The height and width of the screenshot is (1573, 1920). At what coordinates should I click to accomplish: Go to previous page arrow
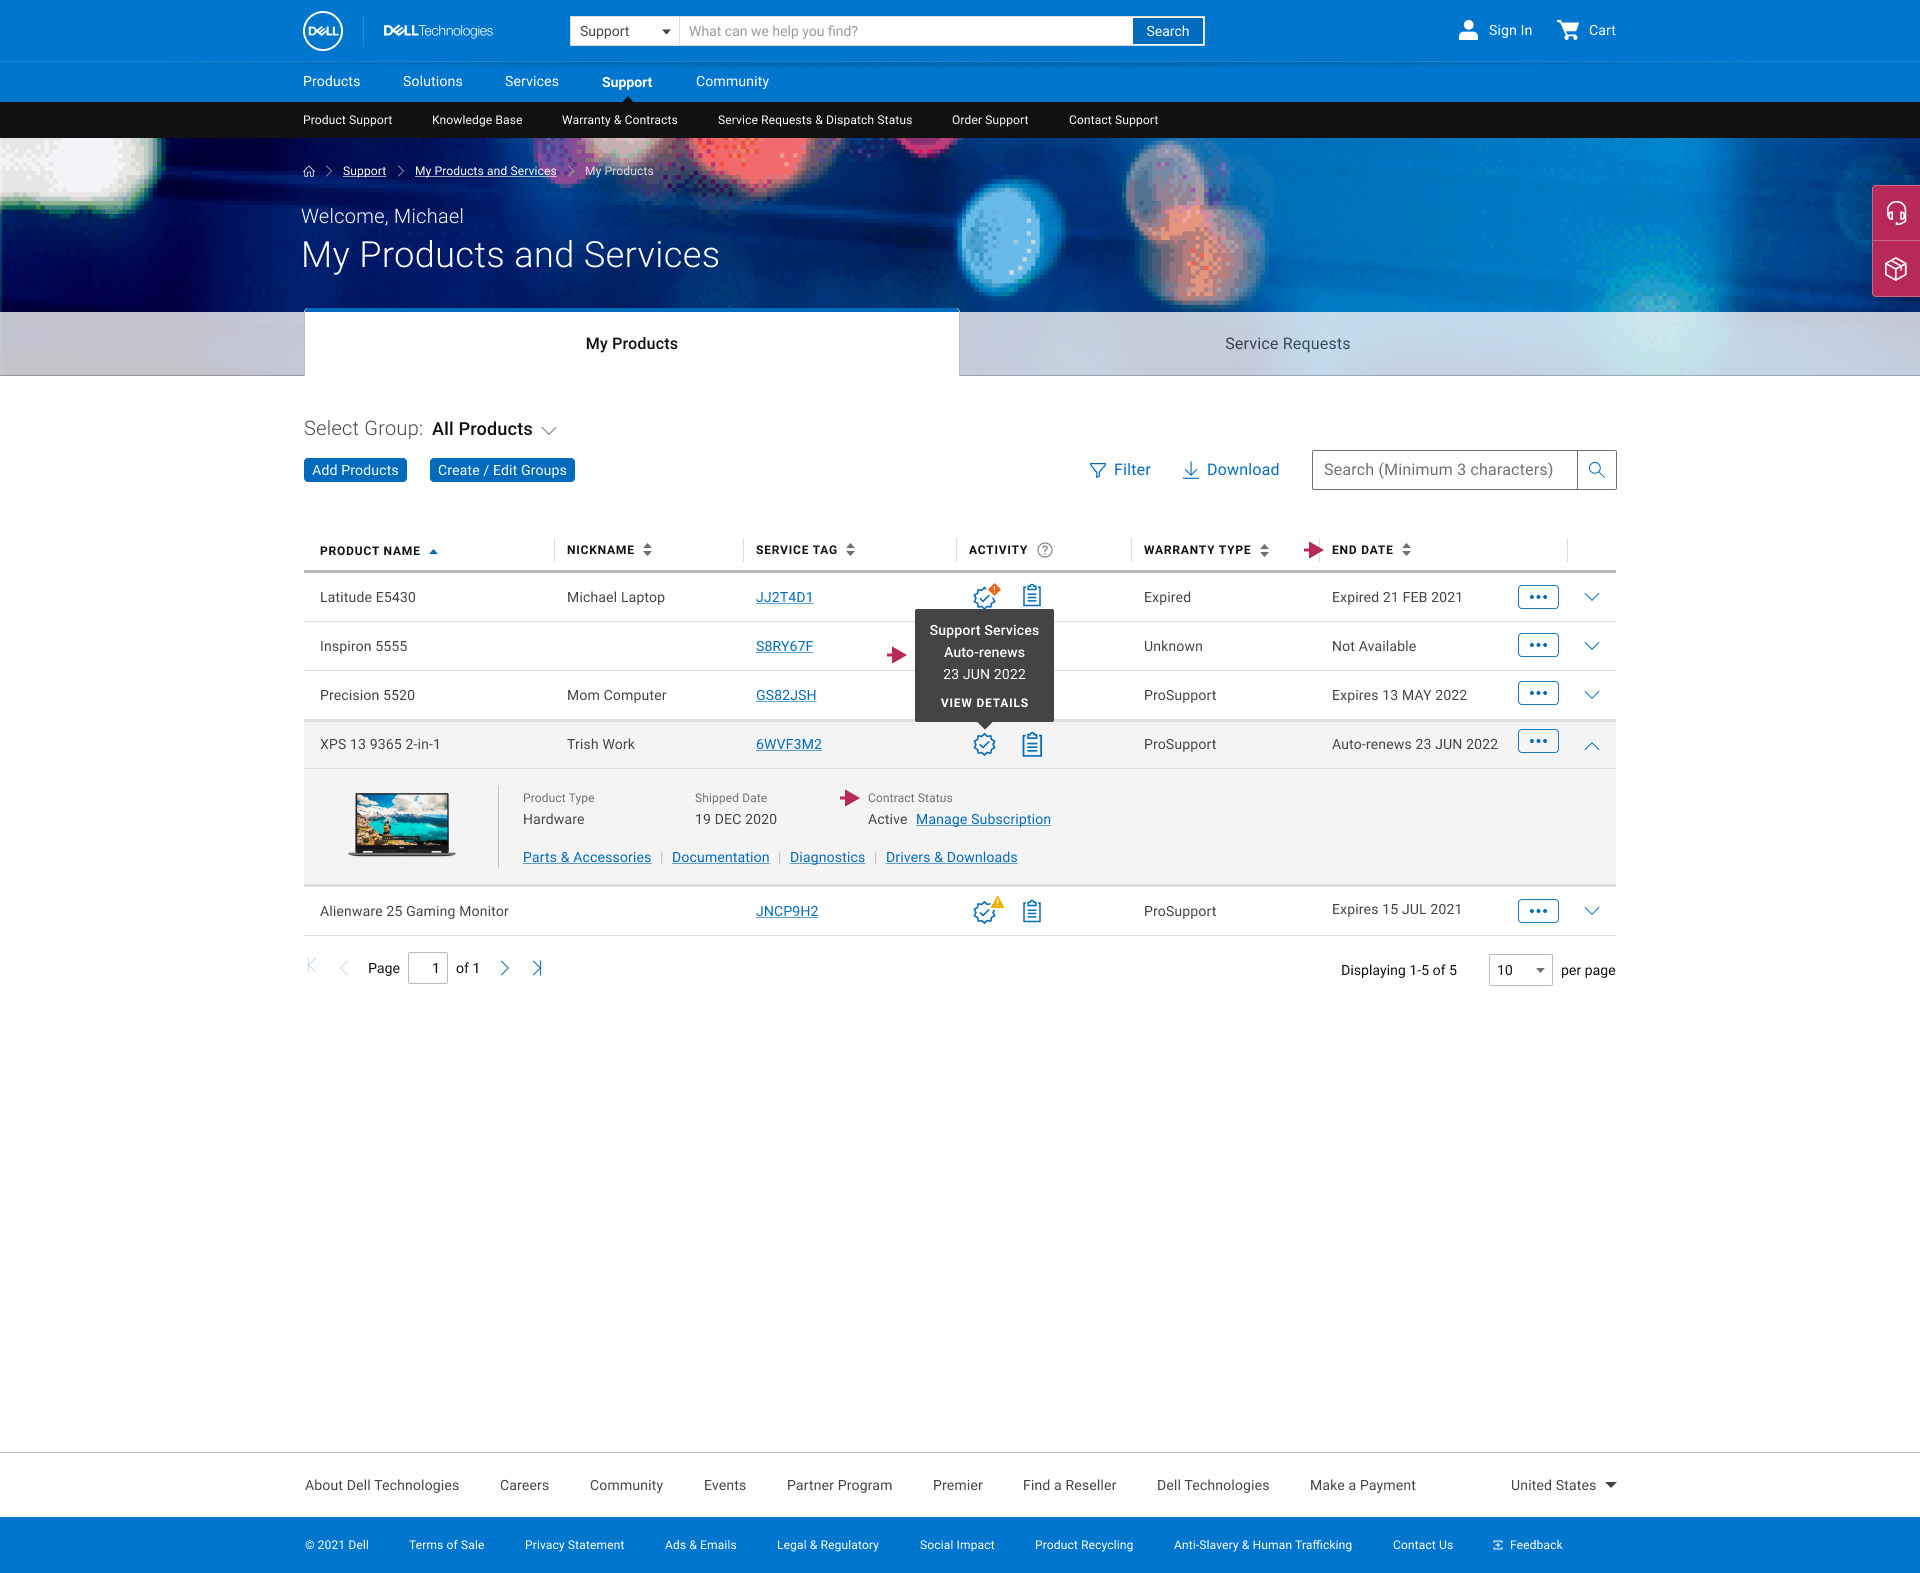[x=344, y=968]
